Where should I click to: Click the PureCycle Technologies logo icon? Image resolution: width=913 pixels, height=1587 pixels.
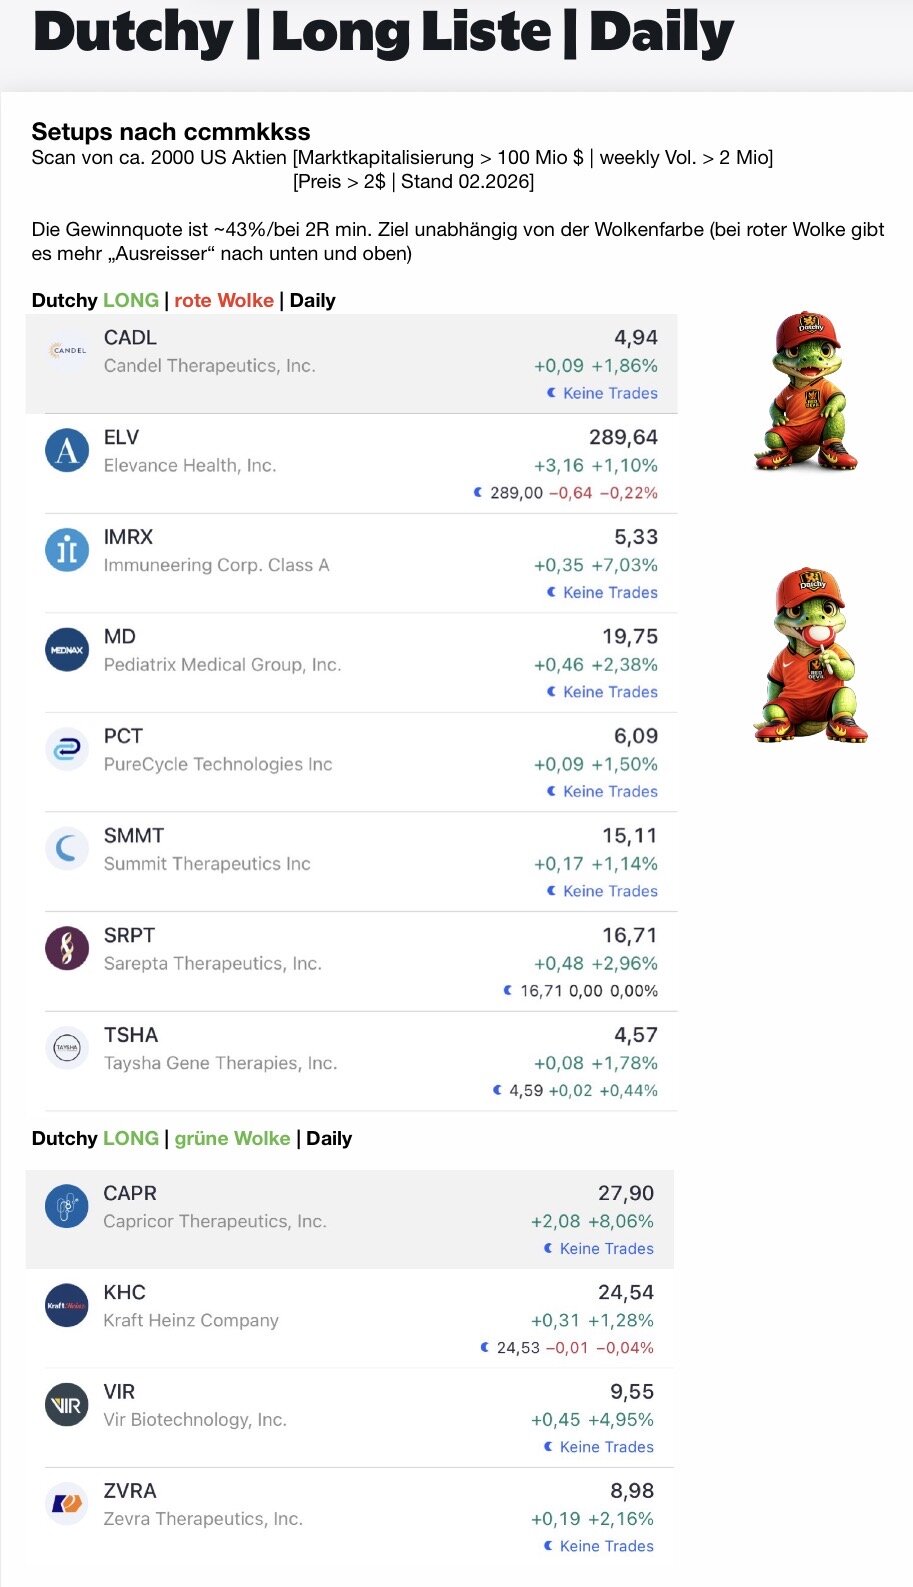click(67, 749)
